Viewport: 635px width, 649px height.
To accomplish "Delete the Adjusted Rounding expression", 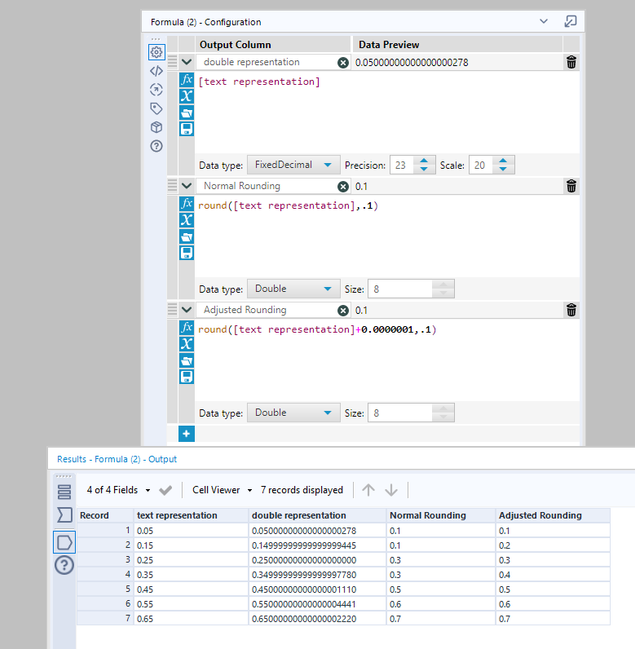I will point(571,310).
